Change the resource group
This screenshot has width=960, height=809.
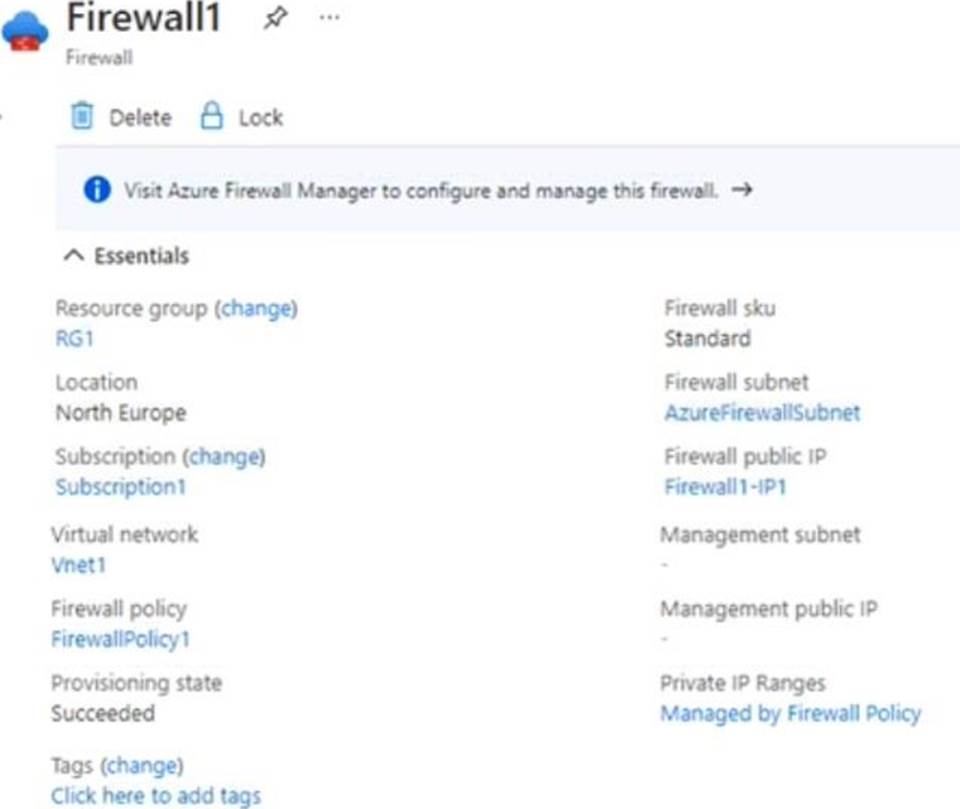259,308
